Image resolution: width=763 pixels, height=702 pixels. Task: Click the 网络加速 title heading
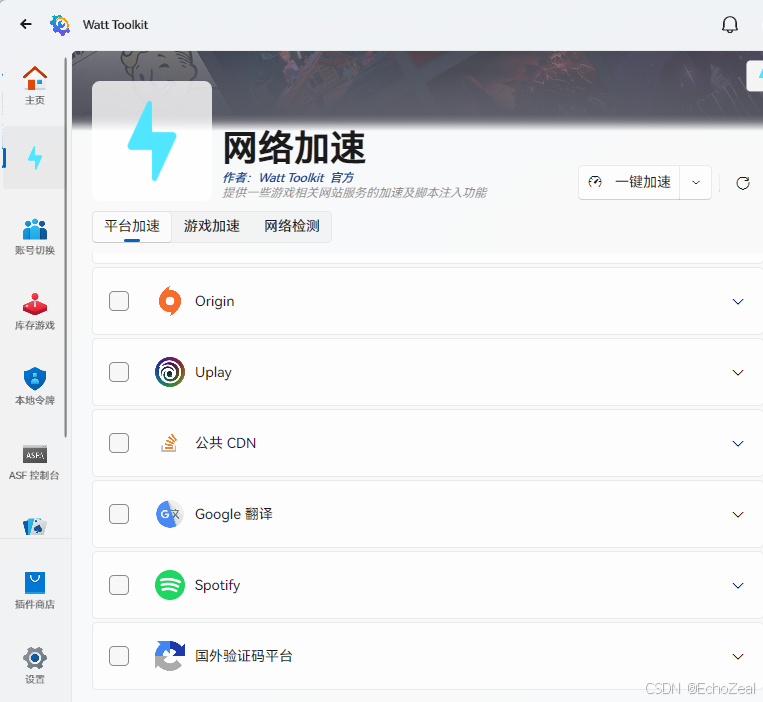click(294, 148)
